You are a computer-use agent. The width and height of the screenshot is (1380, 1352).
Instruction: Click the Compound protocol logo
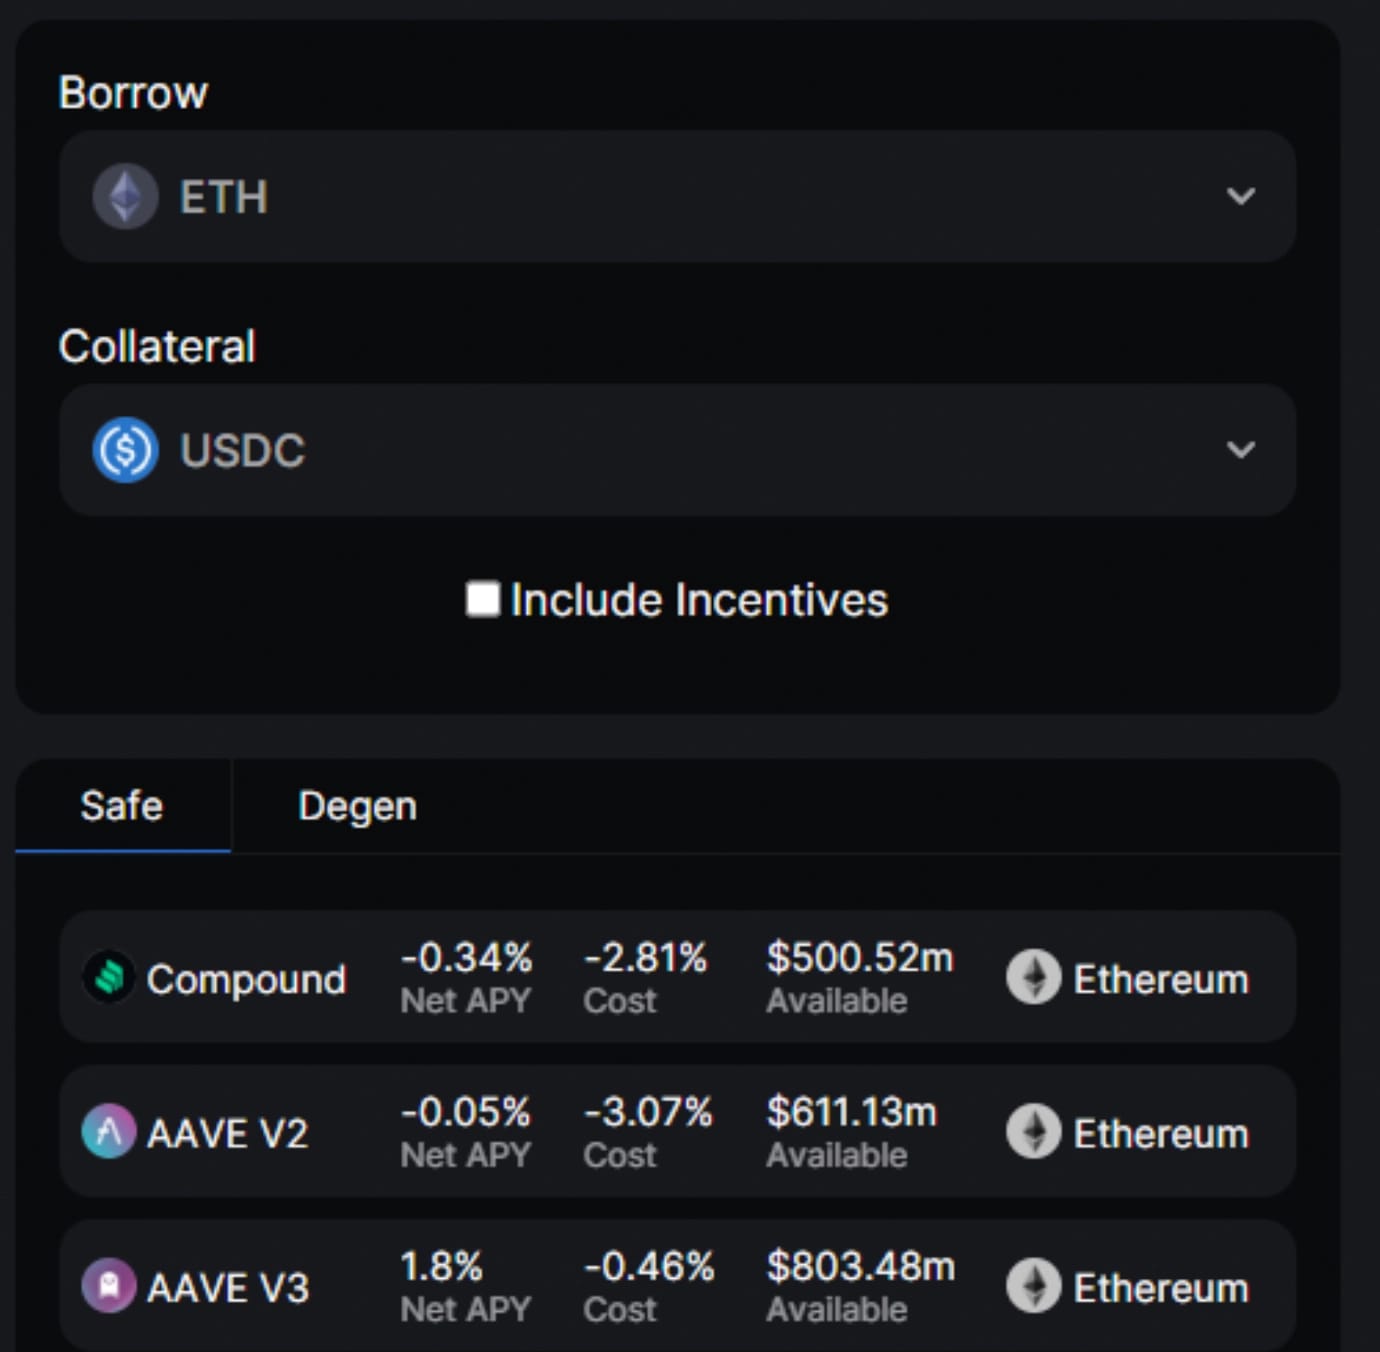[108, 977]
